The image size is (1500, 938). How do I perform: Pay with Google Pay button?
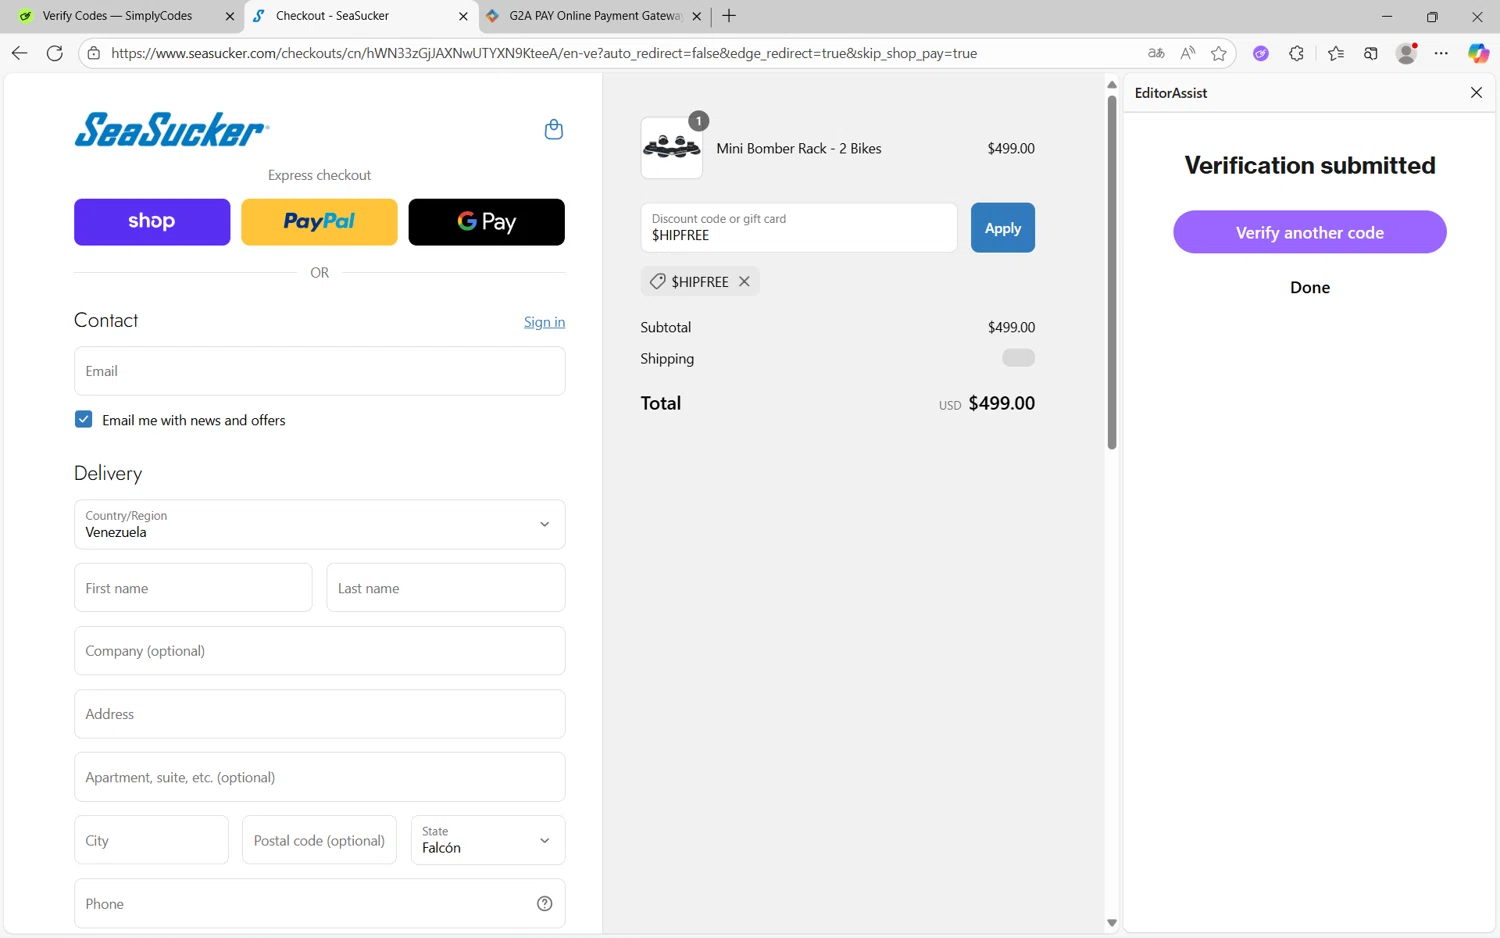487,222
